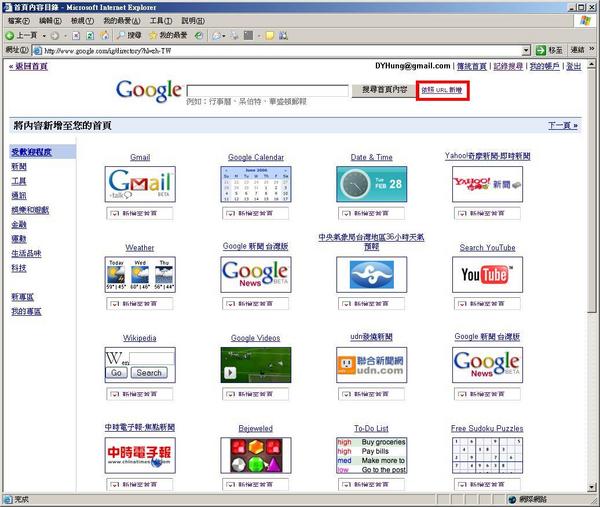Screen dimensions: 600x507
Task: Open the 我的帳戶 account link
Action: click(544, 66)
